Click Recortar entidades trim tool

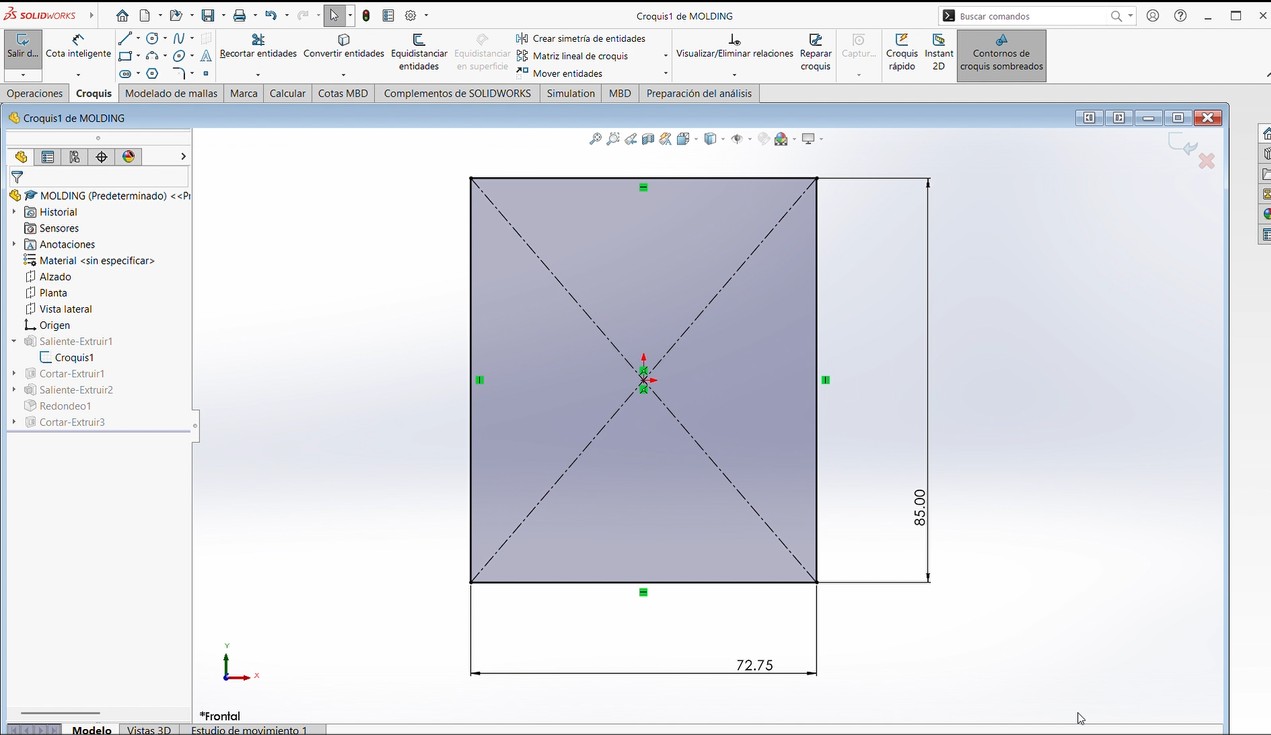coord(258,47)
